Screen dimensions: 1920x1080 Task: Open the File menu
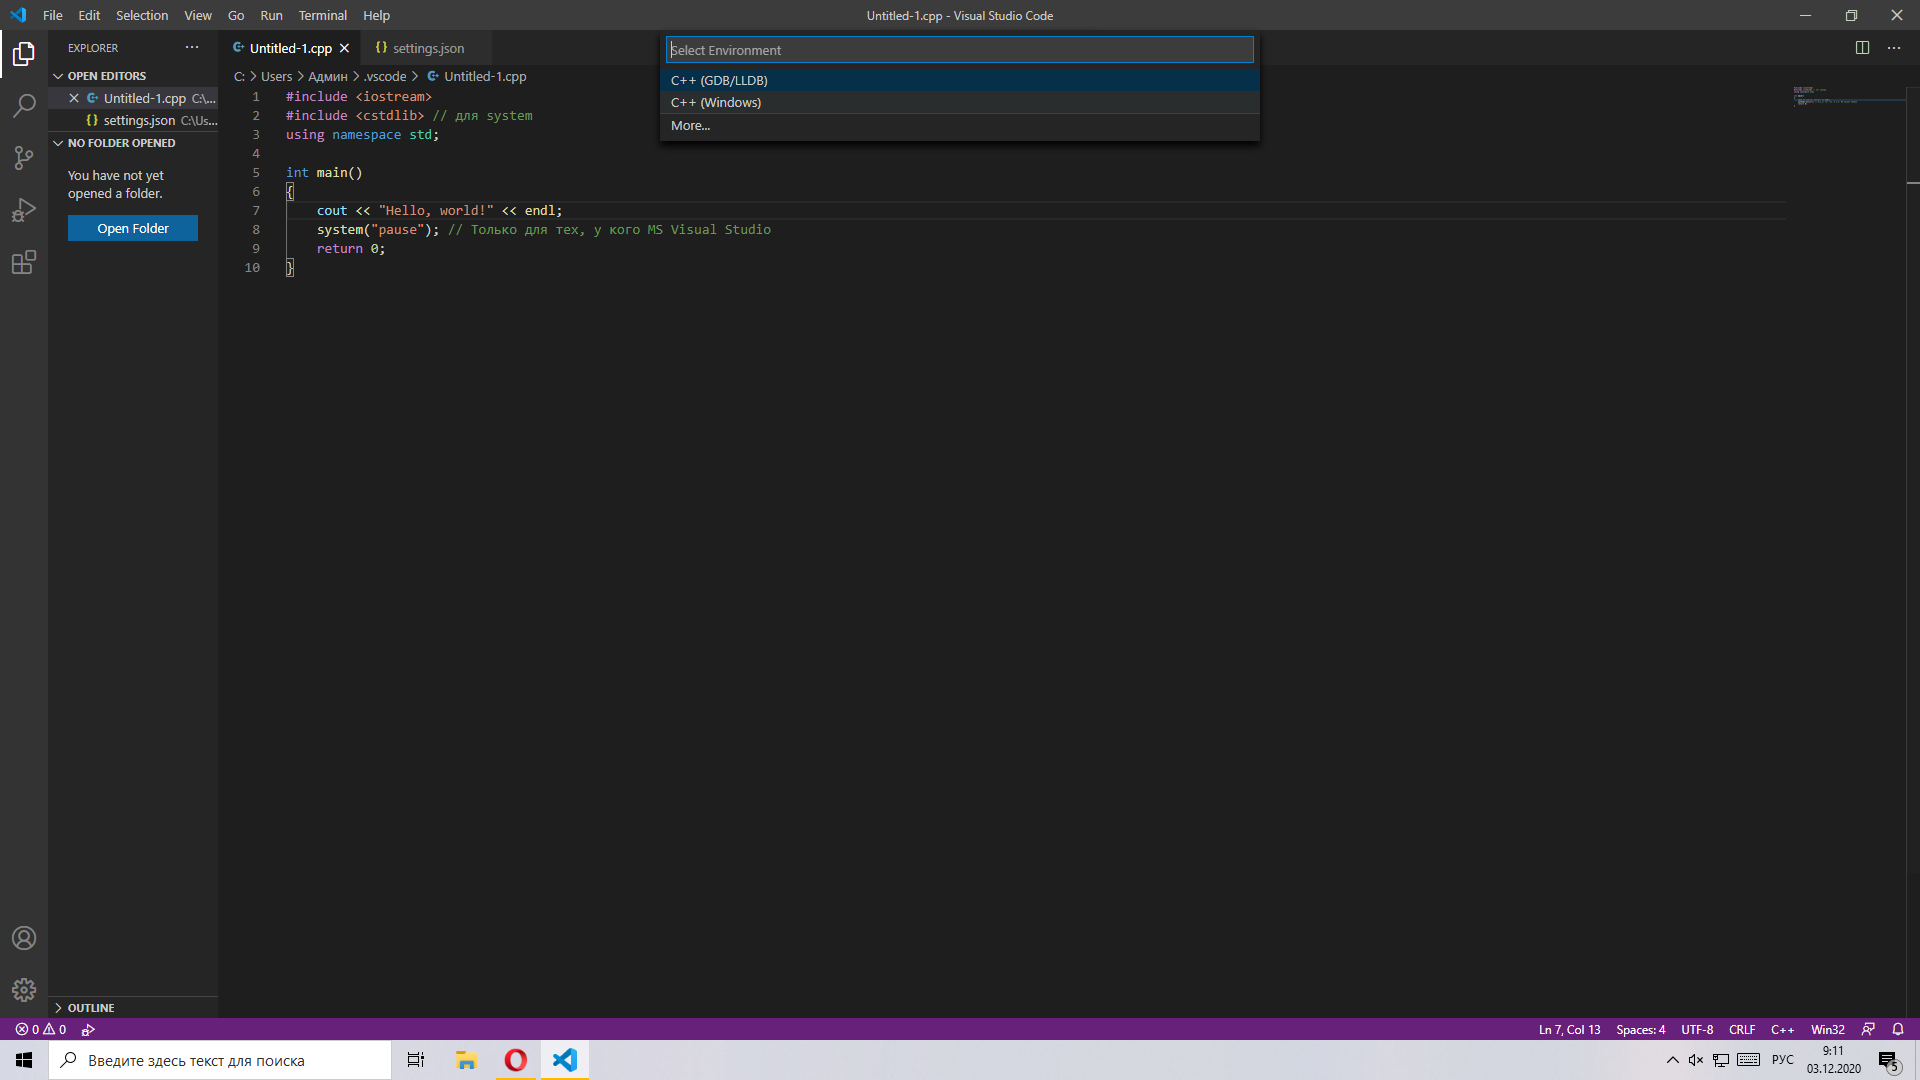53,15
